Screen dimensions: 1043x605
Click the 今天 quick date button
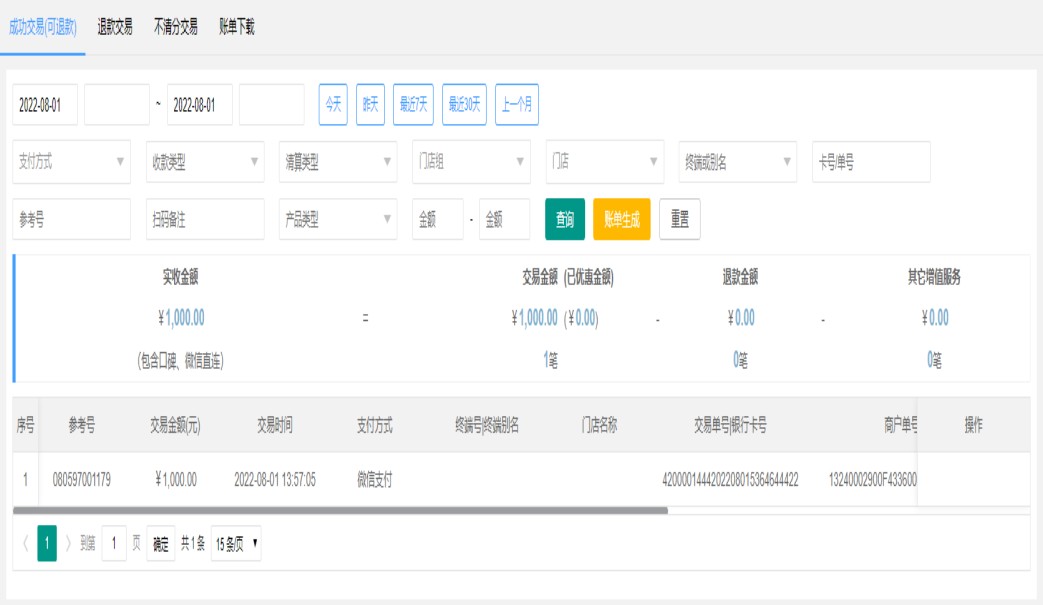tap(333, 104)
